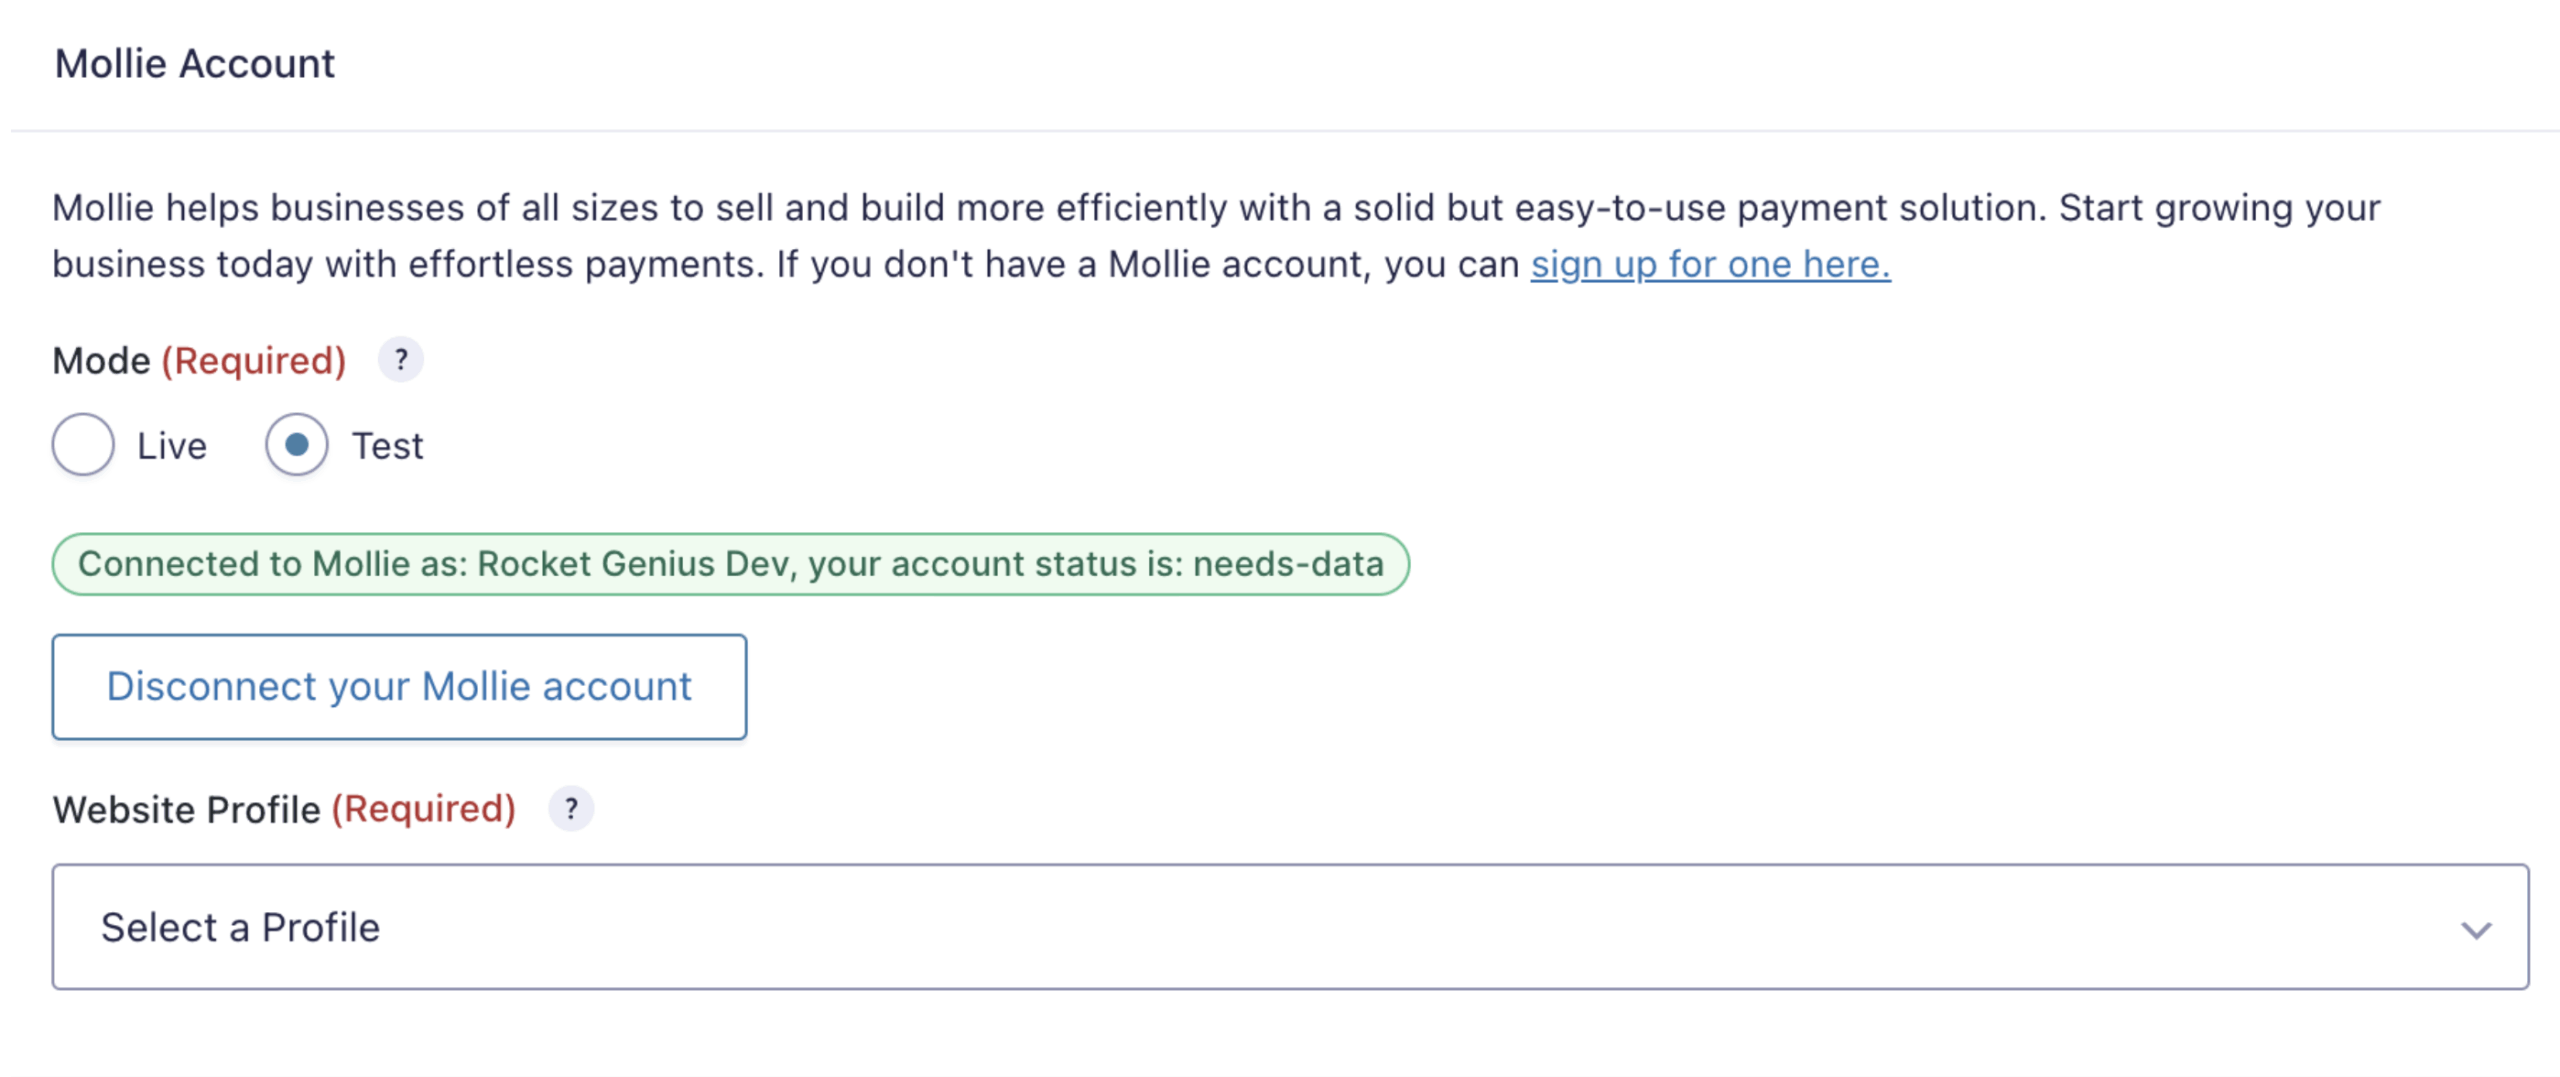Viewport: 2560px width, 1077px height.
Task: Open the Mode help question-mark icon
Action: click(x=400, y=360)
